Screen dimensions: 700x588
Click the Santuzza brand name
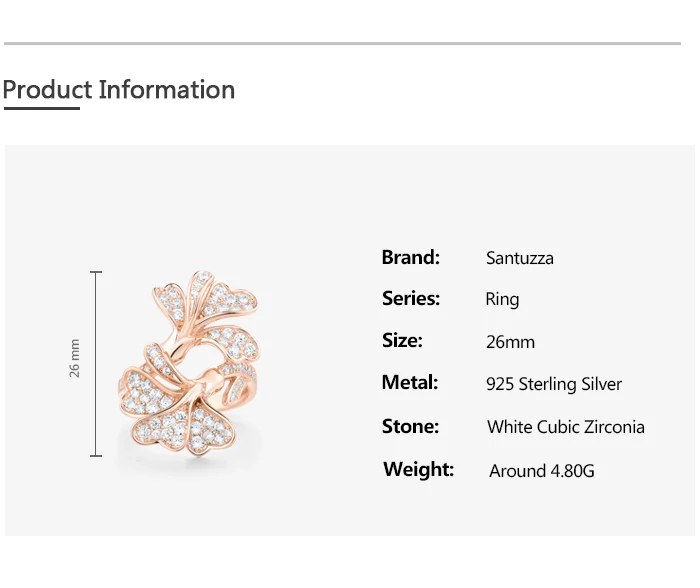click(x=519, y=258)
